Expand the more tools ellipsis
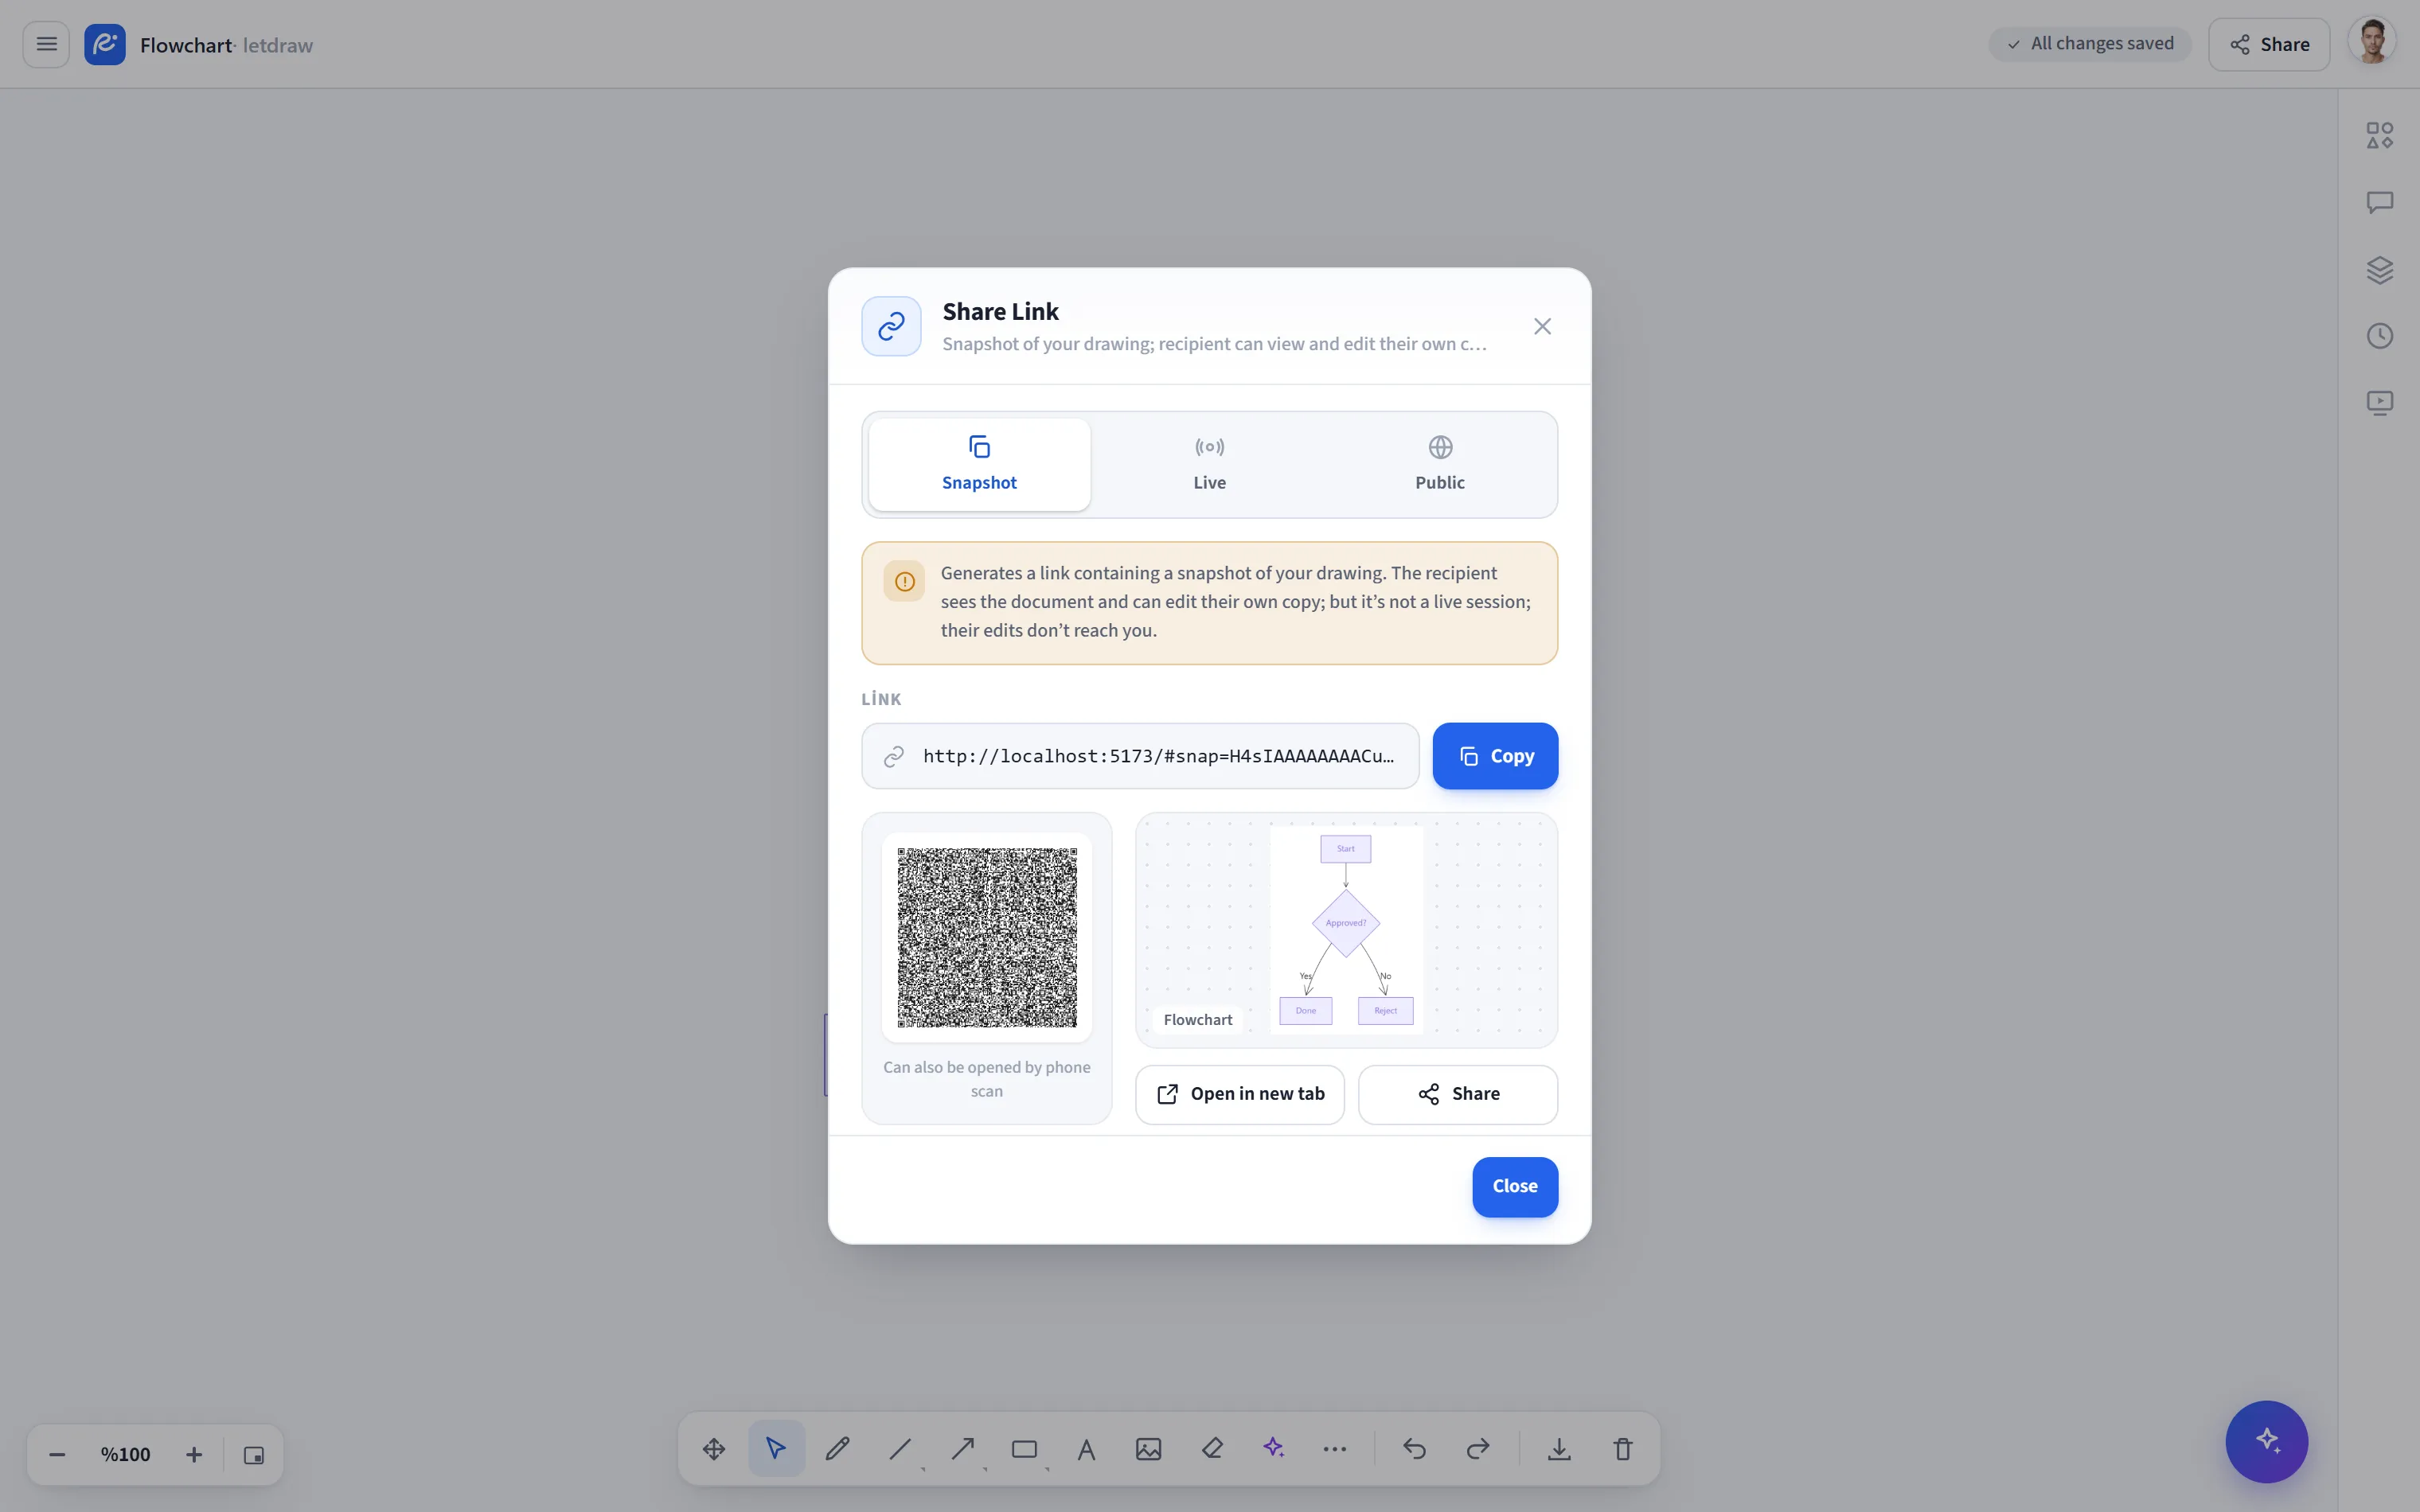Viewport: 2420px width, 1512px height. [x=1335, y=1448]
